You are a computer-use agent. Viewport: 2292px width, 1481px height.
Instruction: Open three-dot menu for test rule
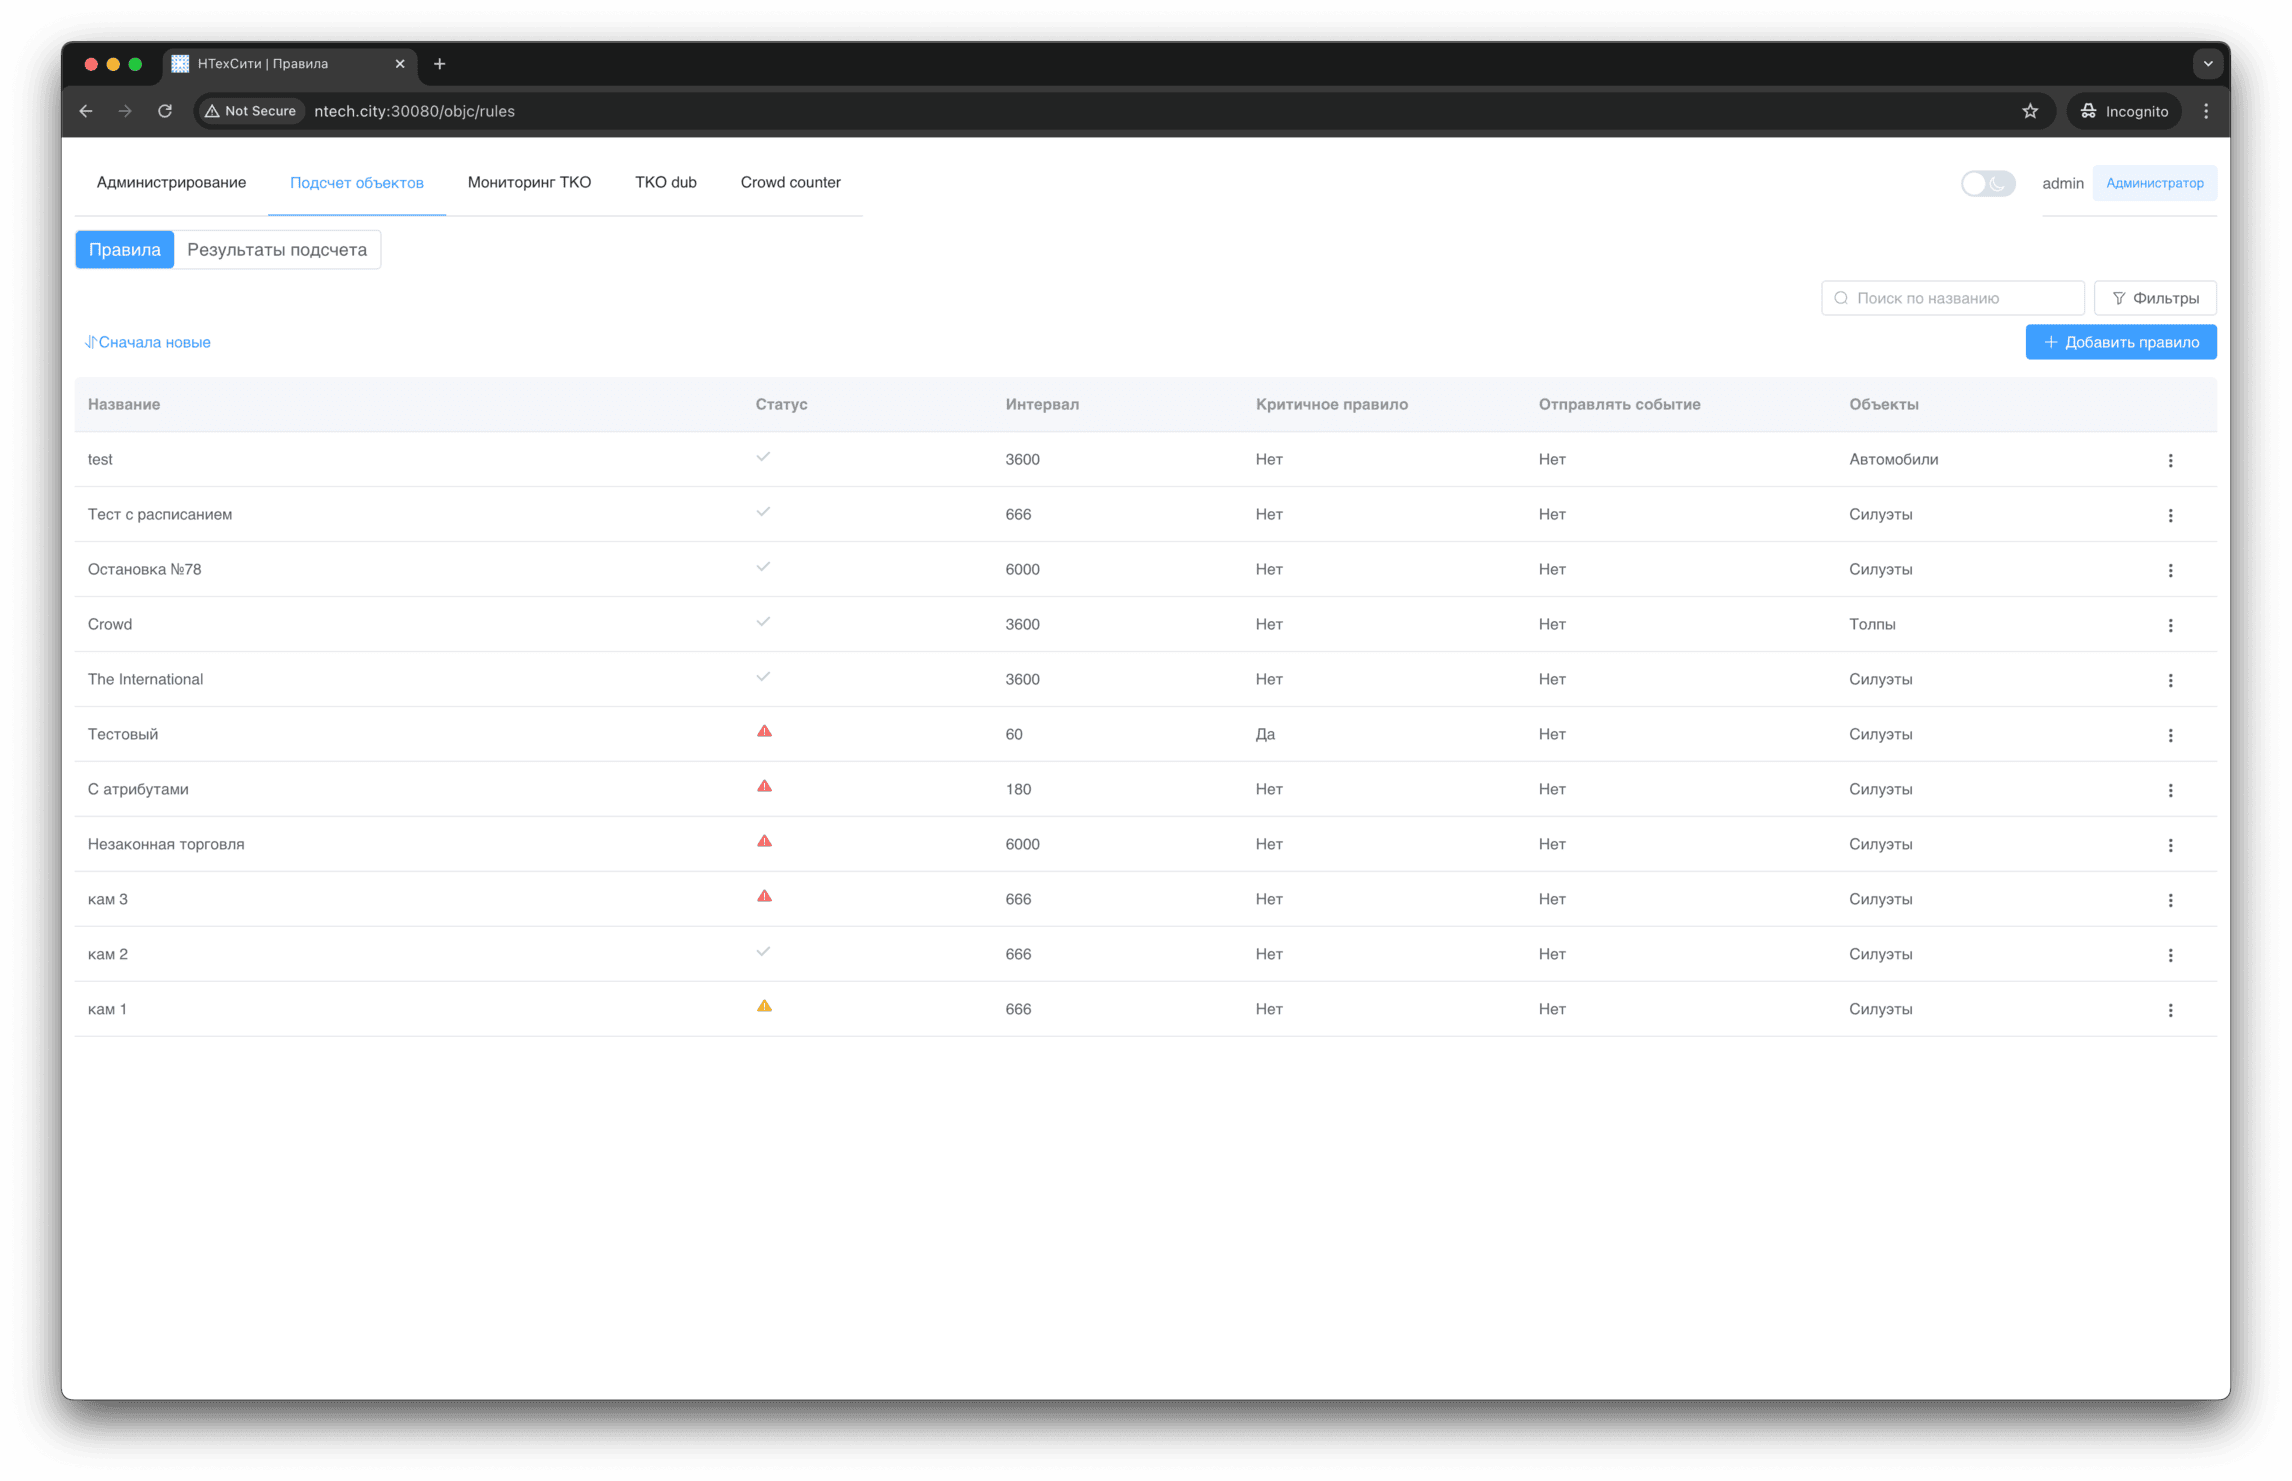(x=2170, y=460)
